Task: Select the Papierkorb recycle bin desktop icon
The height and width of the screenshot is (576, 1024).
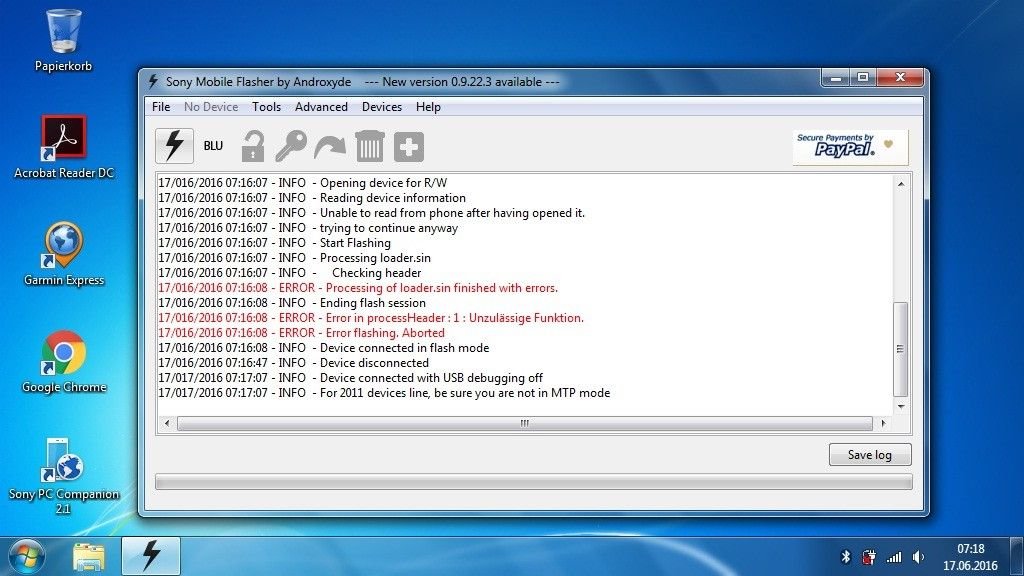Action: point(63,40)
